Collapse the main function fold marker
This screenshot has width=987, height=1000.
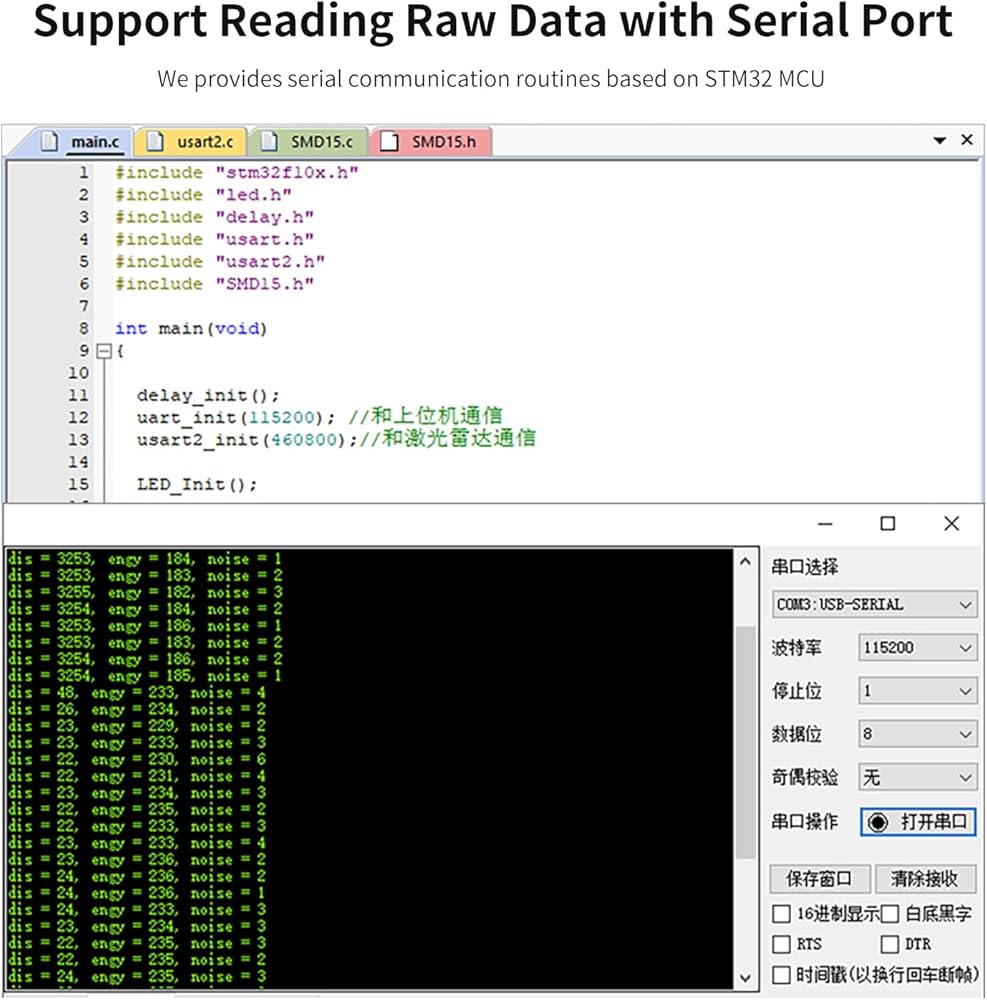click(102, 351)
